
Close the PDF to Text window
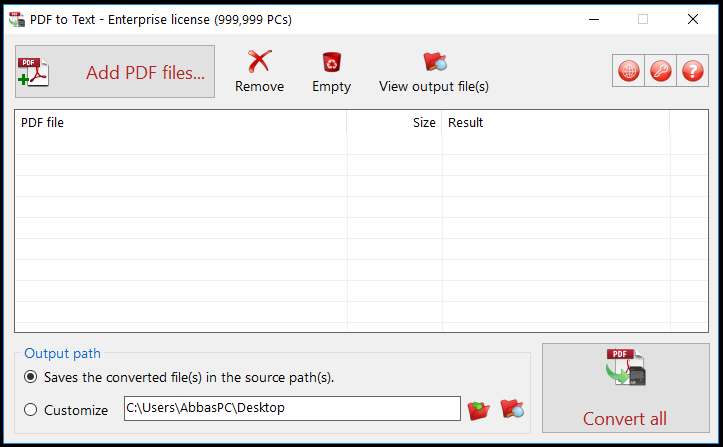click(x=693, y=19)
